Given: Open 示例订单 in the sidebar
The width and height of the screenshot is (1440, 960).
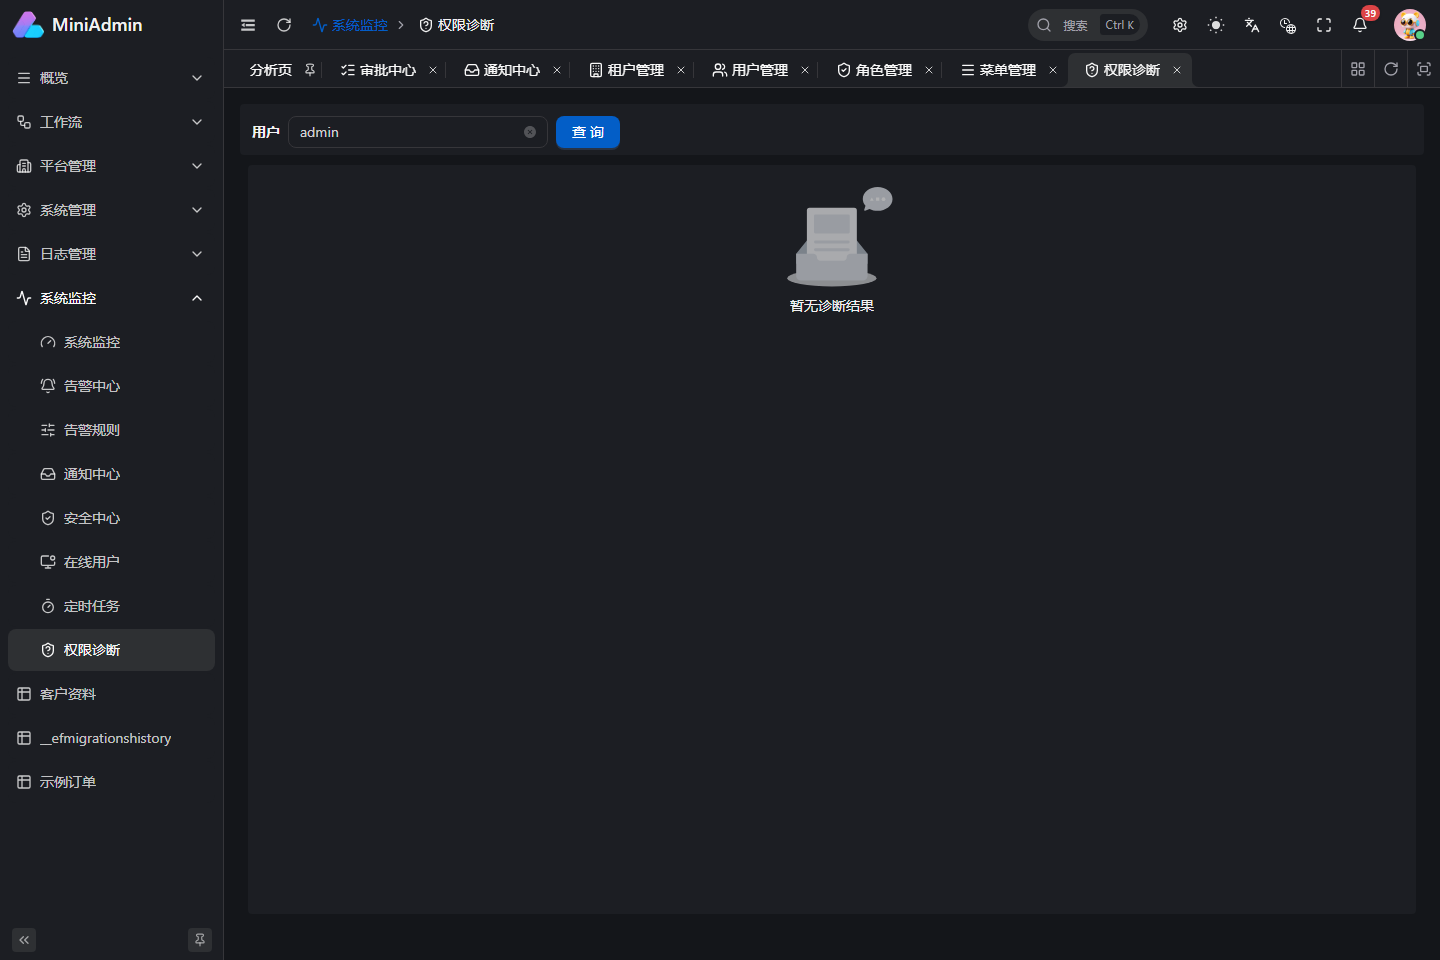Looking at the screenshot, I should point(111,782).
